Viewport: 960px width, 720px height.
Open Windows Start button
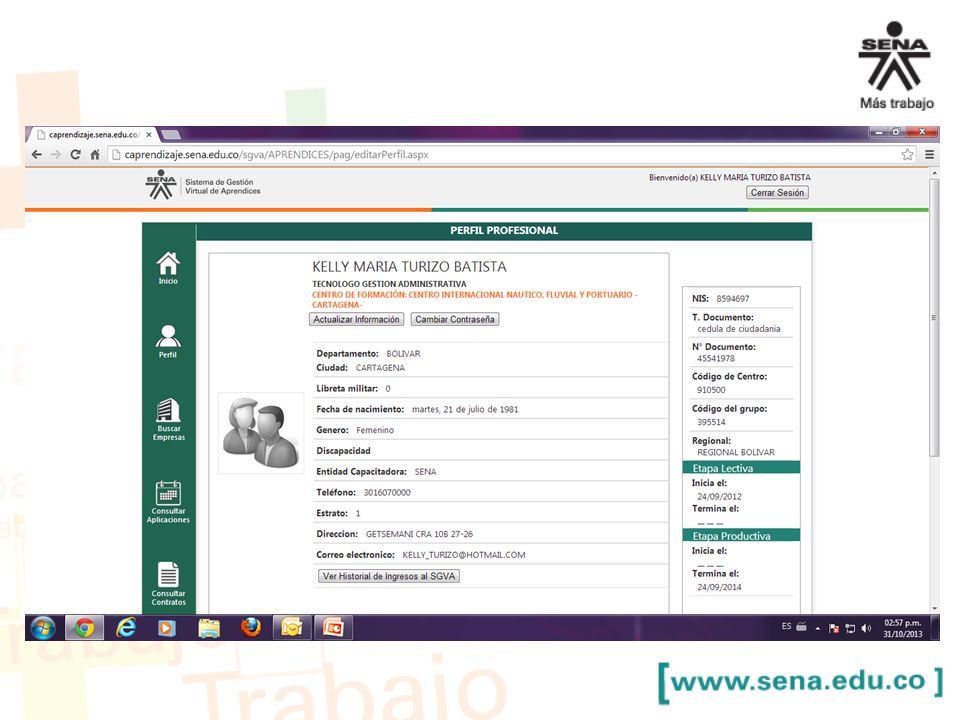click(x=42, y=628)
